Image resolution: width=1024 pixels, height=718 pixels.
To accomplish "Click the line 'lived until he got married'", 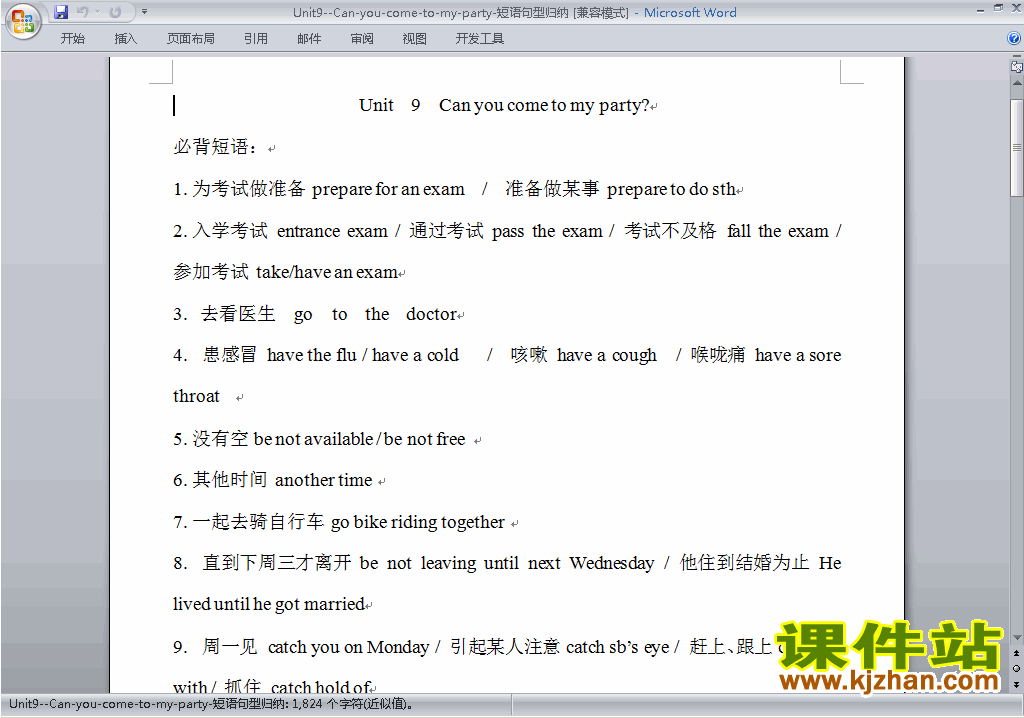I will click(x=268, y=604).
